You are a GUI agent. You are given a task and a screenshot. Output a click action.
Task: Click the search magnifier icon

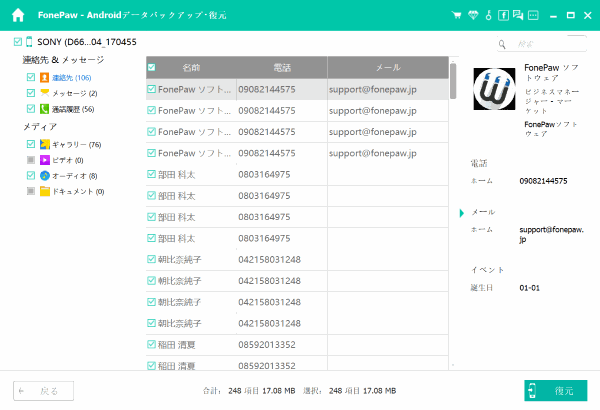point(502,44)
